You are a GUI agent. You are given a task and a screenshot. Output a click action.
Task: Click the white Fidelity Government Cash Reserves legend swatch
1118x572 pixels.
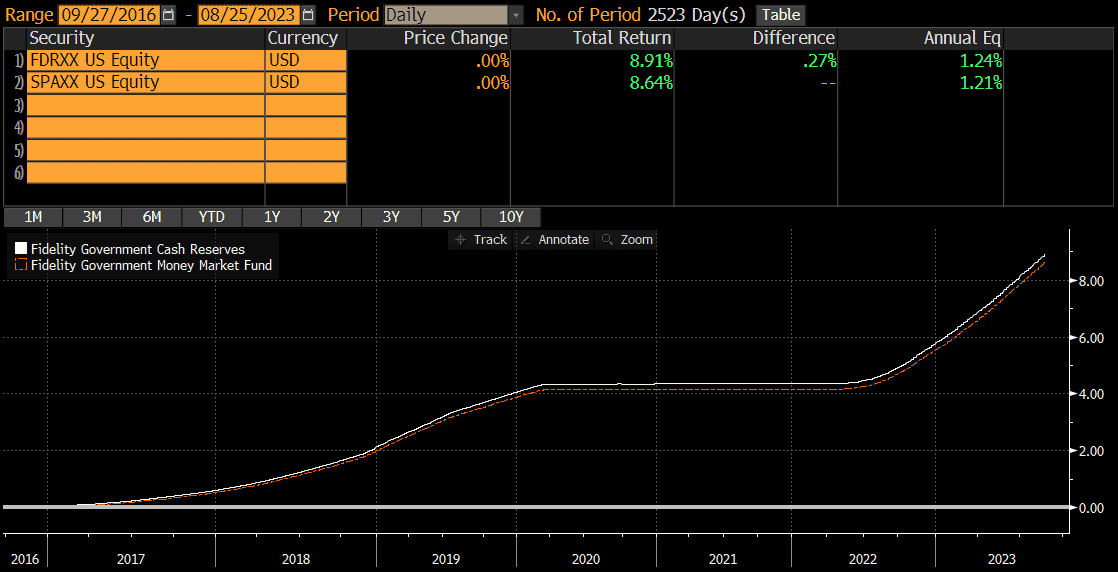click(20, 249)
